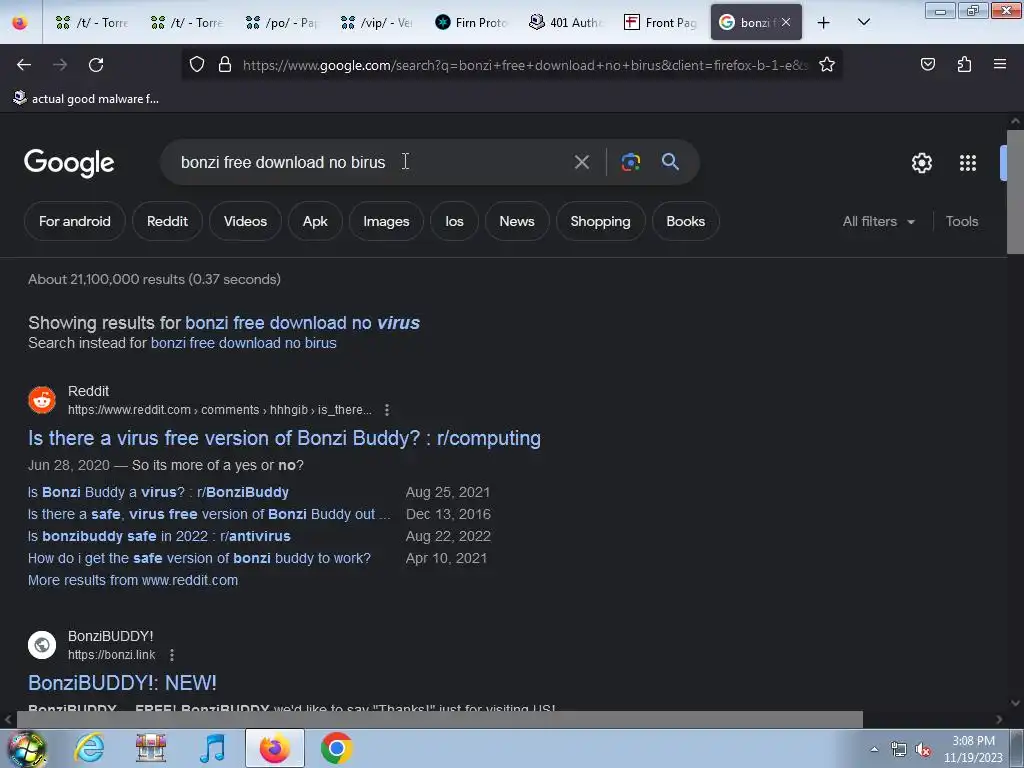Click the Firefox back arrow button
The height and width of the screenshot is (768, 1024).
point(24,65)
